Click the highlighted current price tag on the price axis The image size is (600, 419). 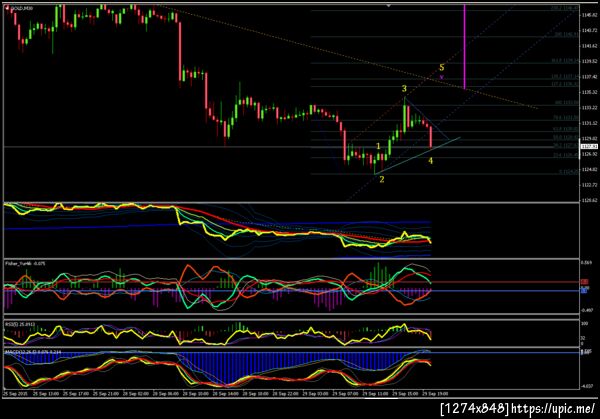click(589, 147)
